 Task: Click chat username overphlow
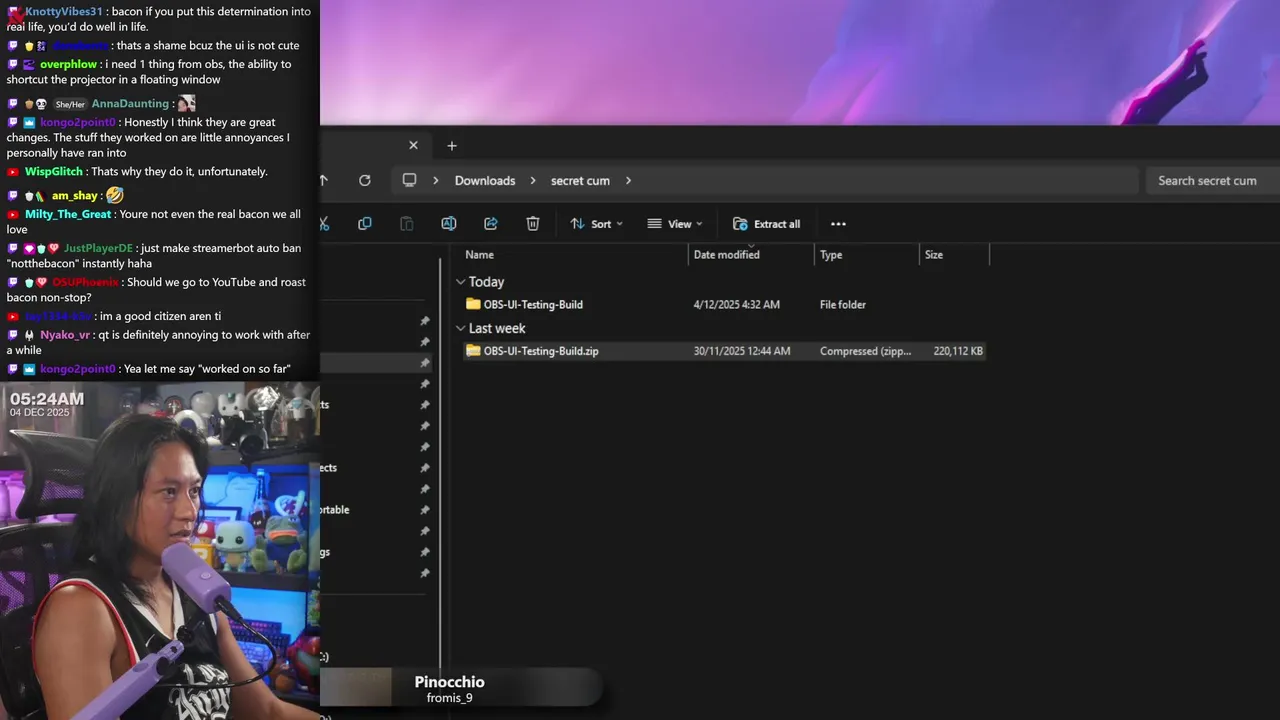click(69, 64)
